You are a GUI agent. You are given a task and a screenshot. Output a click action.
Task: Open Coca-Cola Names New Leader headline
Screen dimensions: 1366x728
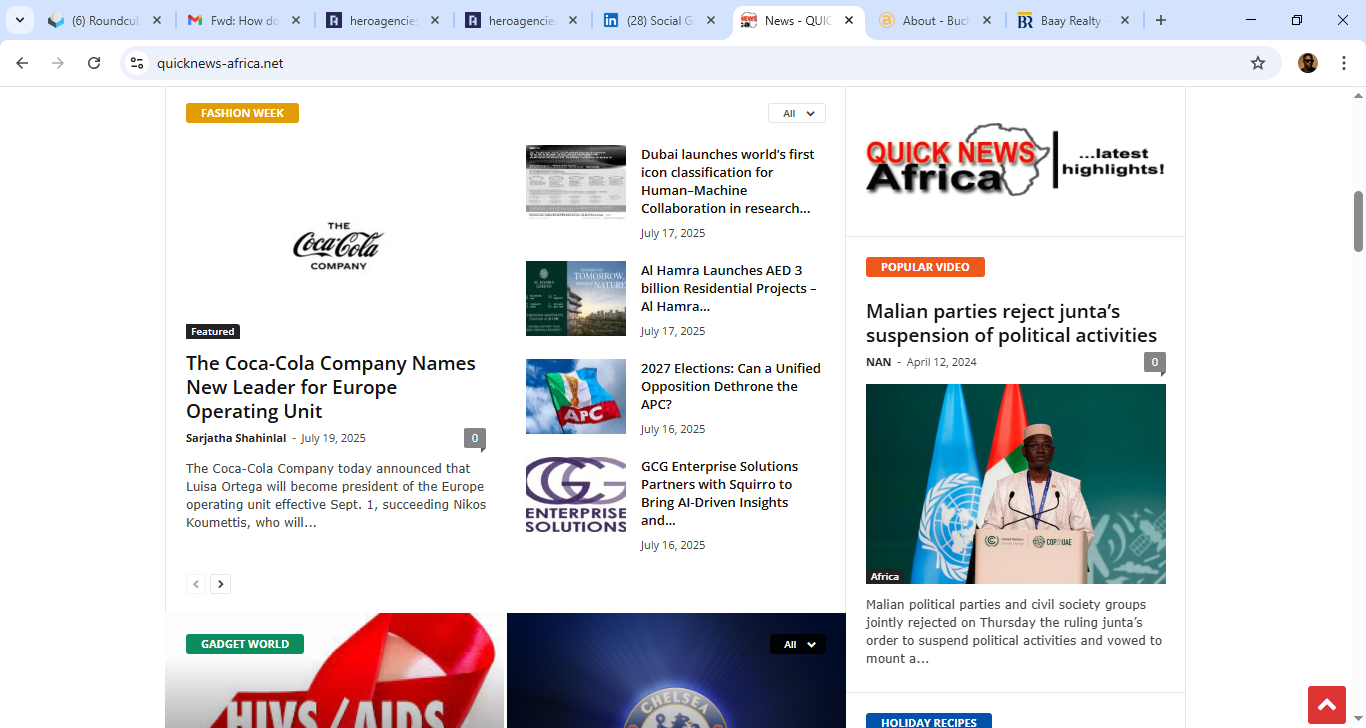click(331, 387)
